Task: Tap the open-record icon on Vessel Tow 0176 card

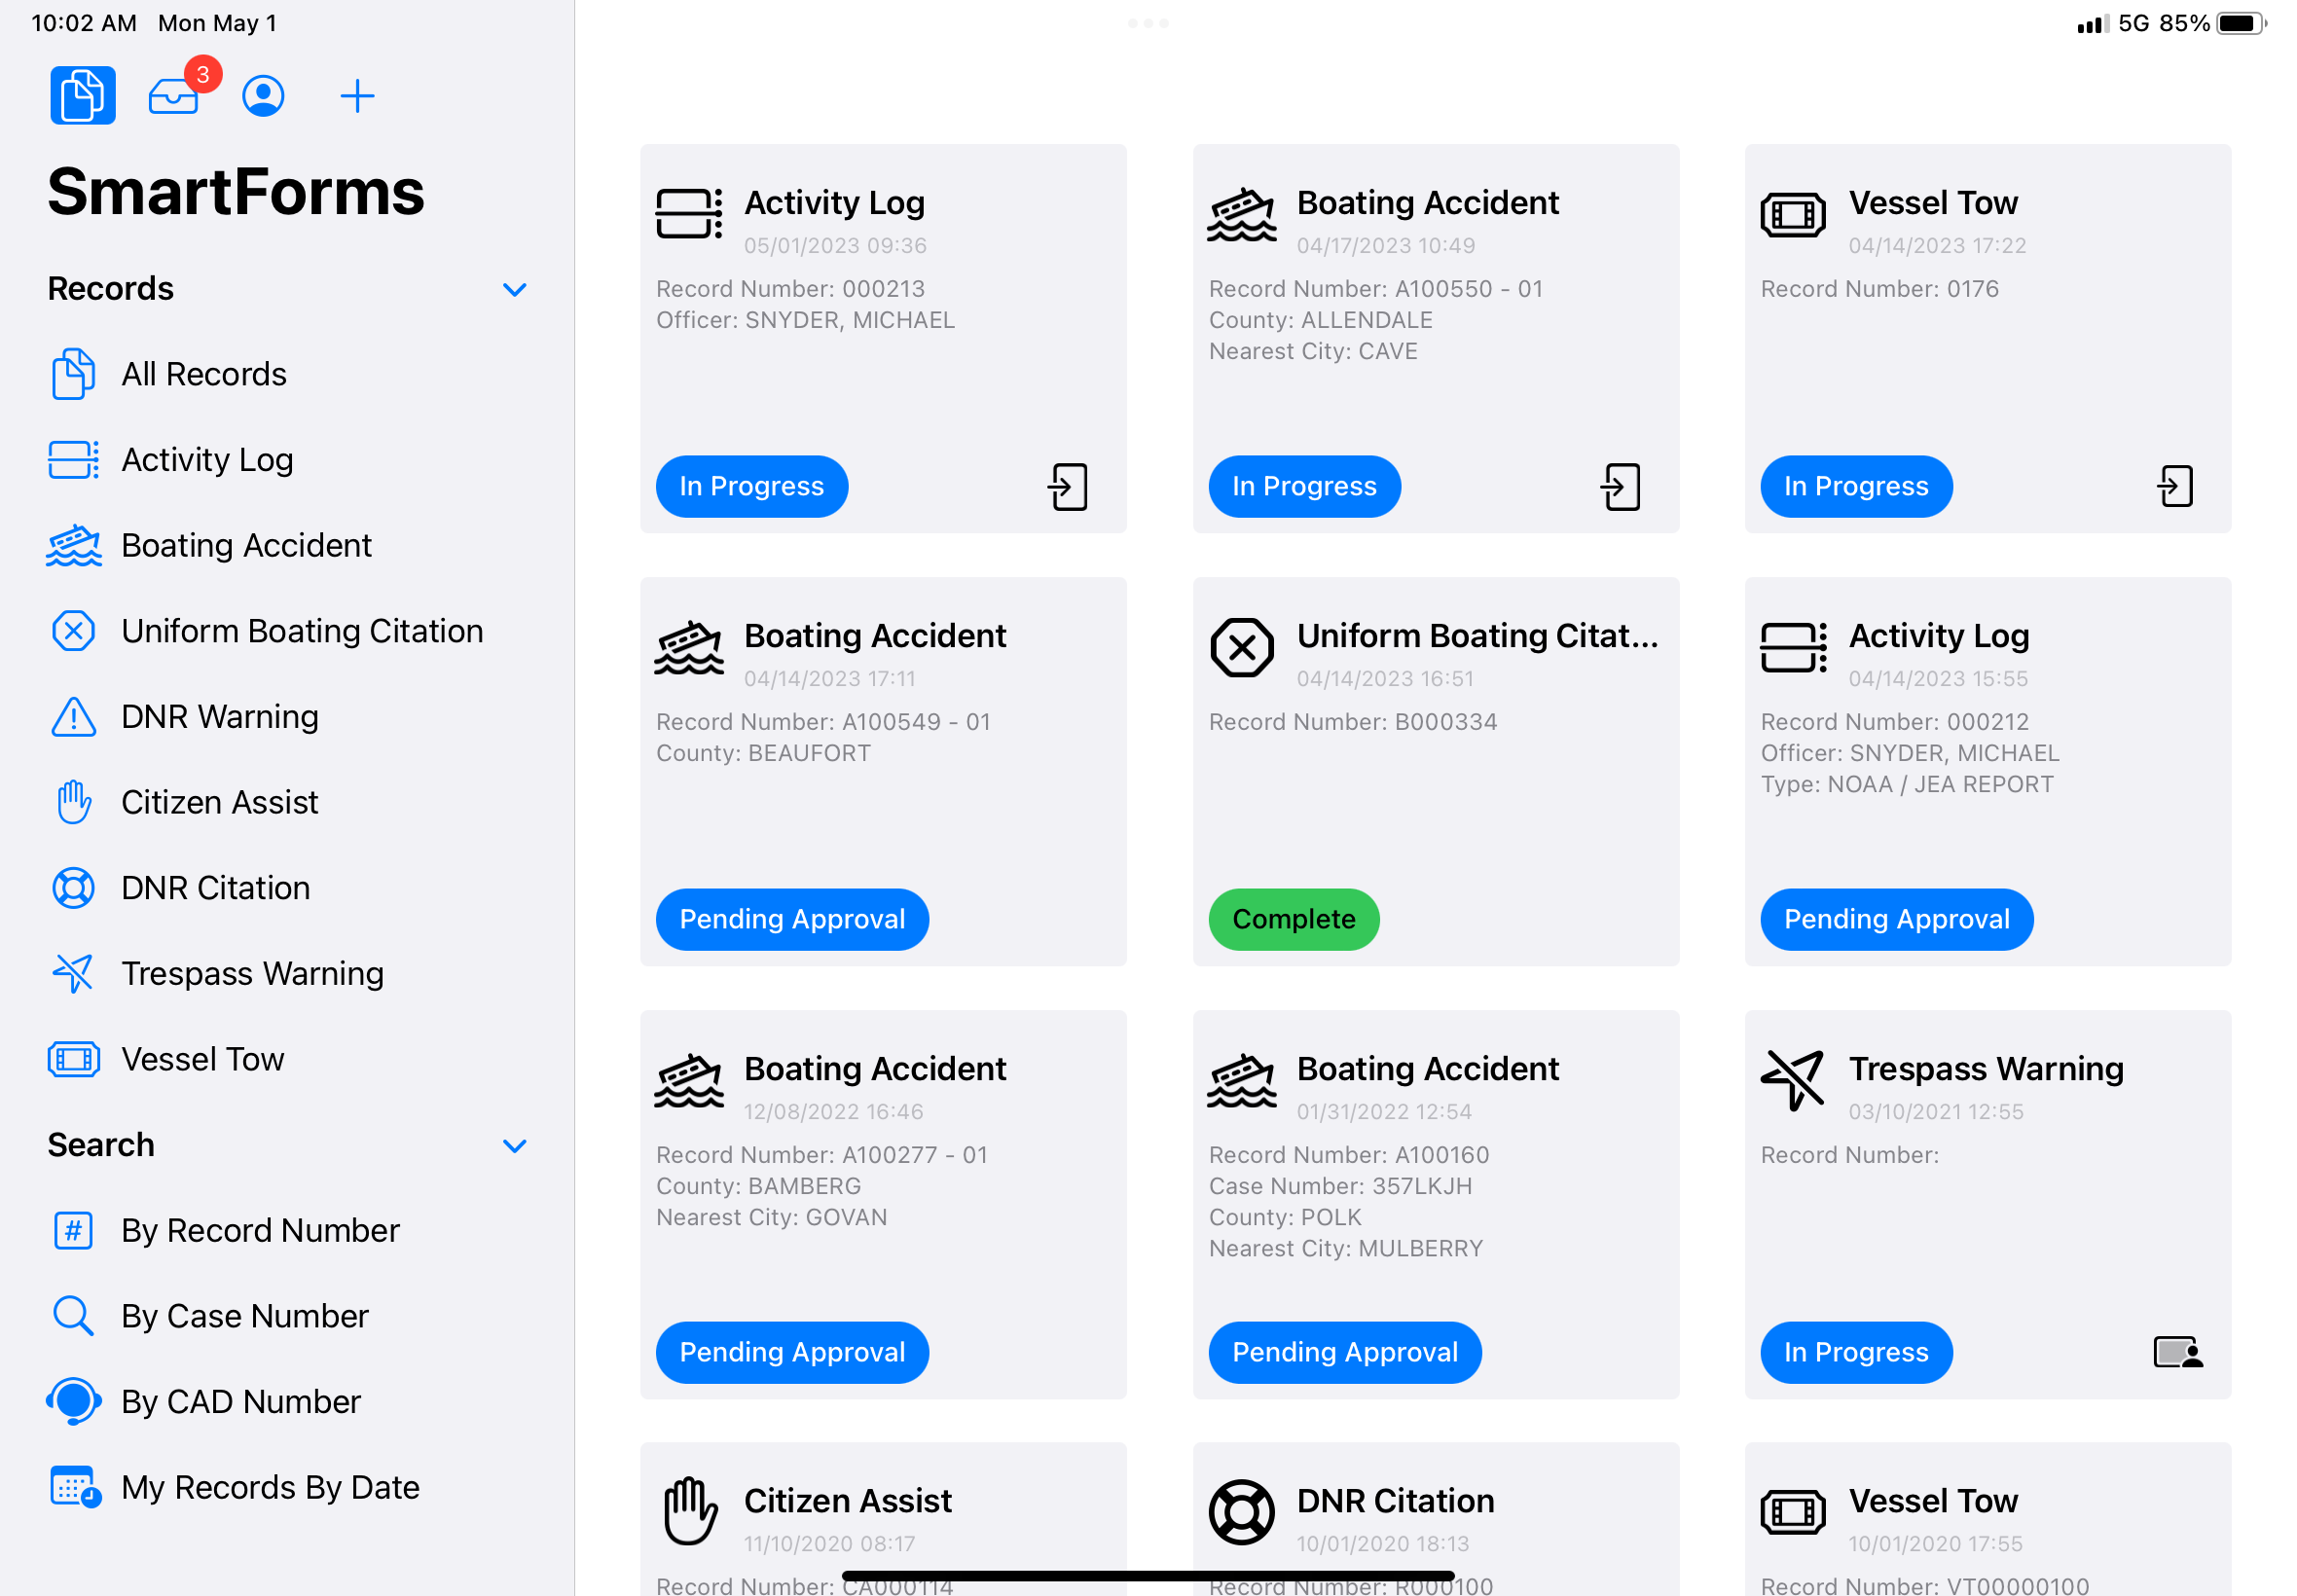Action: (2175, 487)
